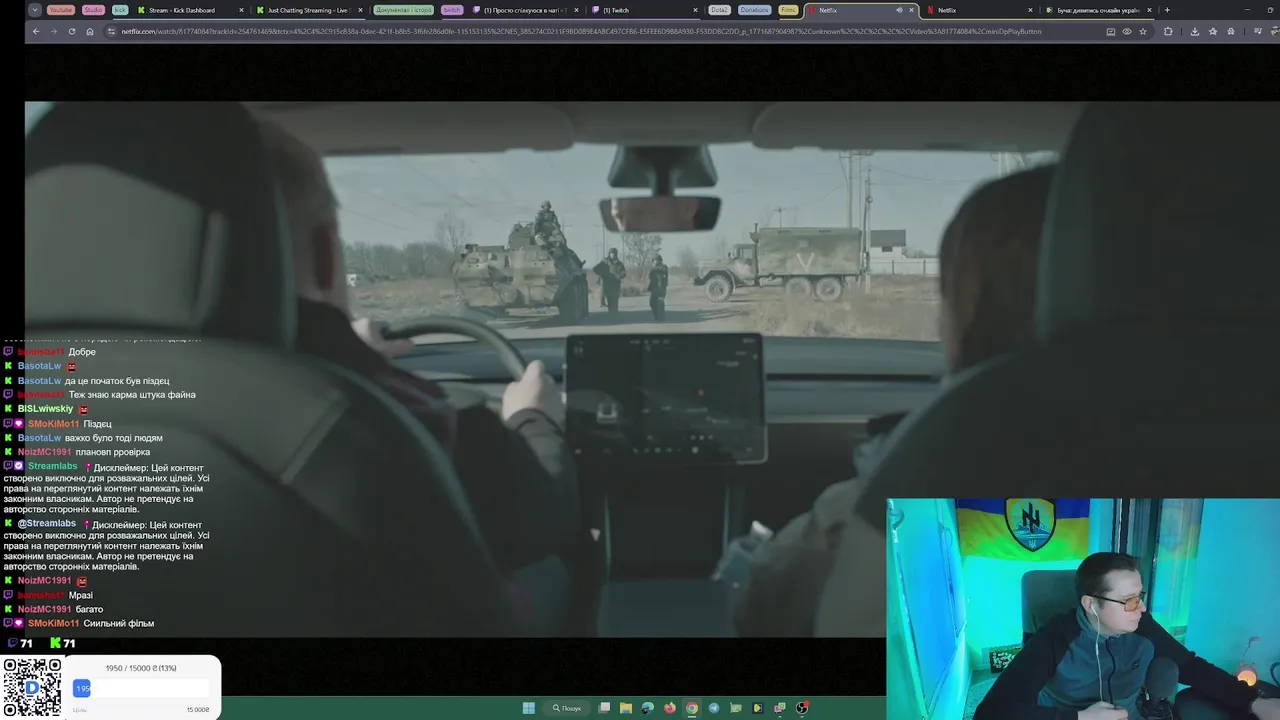The width and height of the screenshot is (1280, 720).
Task: Click the streamer webcam overlay
Action: pyautogui.click(x=1083, y=609)
